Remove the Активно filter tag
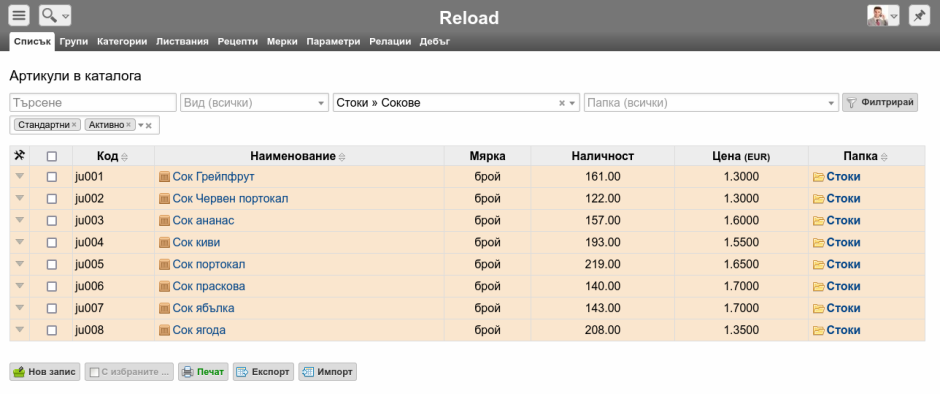The width and height of the screenshot is (940, 394). [x=128, y=125]
